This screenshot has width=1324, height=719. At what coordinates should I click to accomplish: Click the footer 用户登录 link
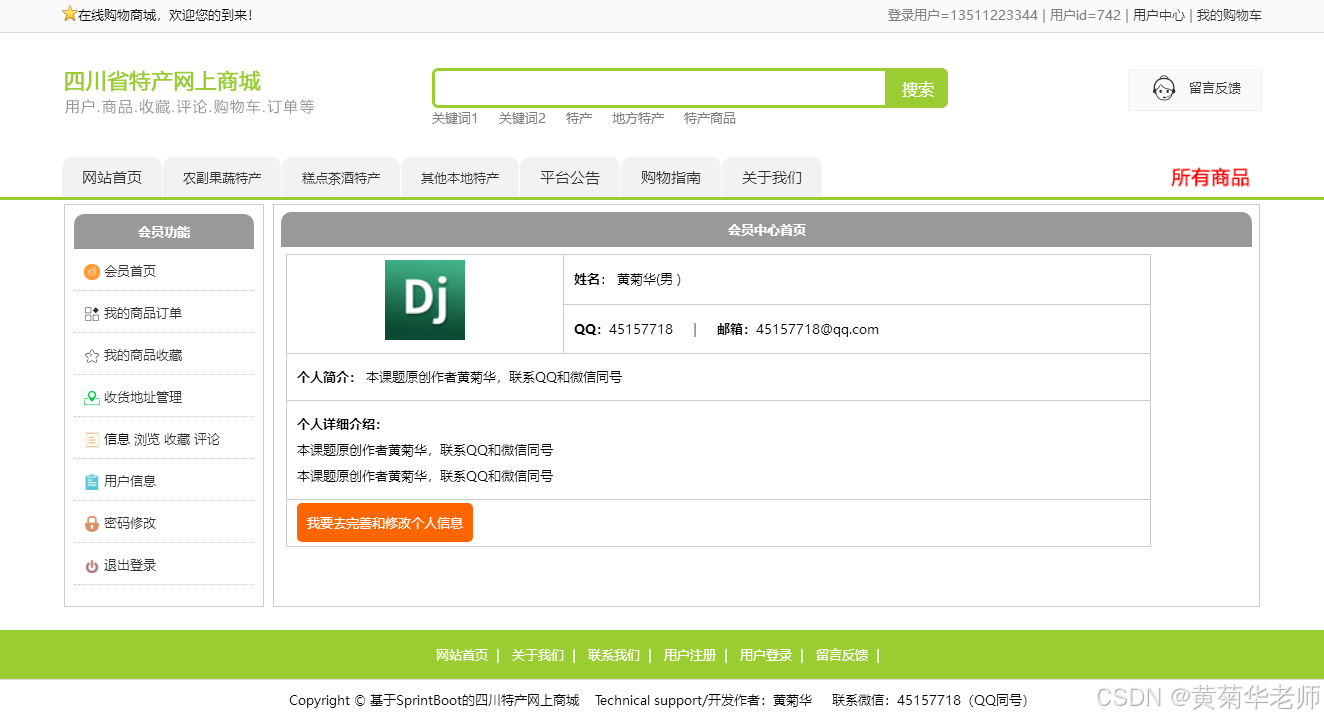click(x=766, y=655)
